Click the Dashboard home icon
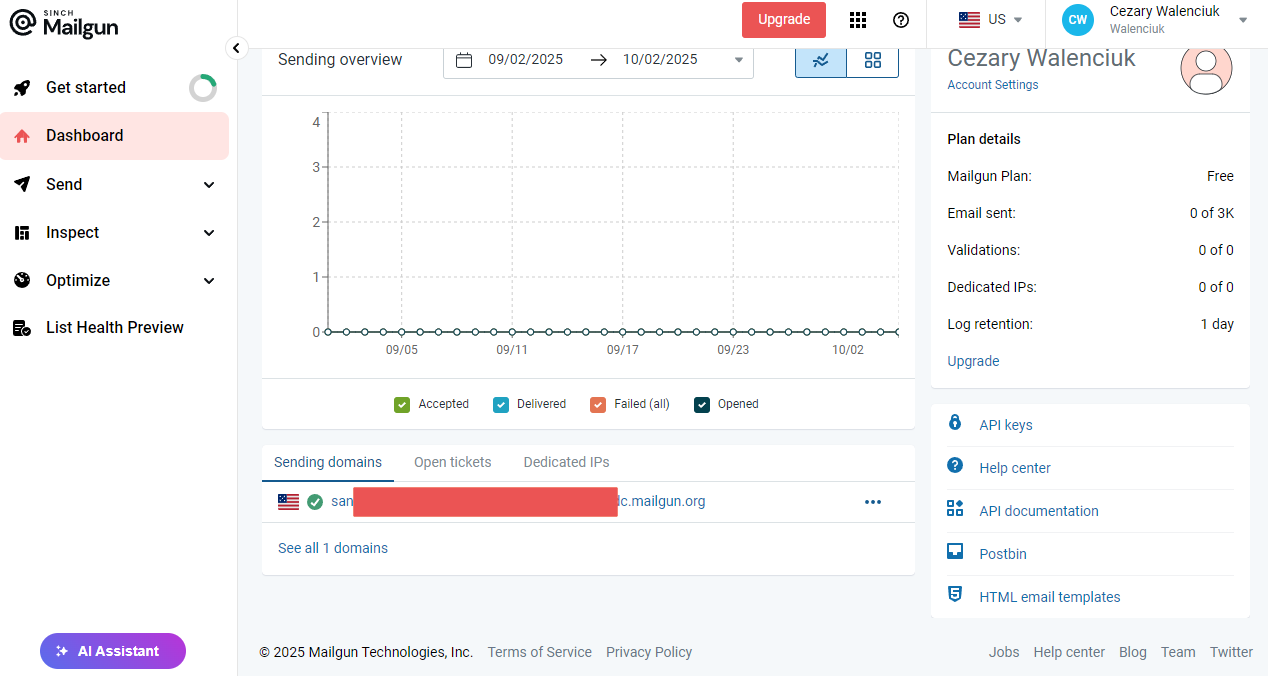This screenshot has width=1268, height=676. pyautogui.click(x=22, y=136)
